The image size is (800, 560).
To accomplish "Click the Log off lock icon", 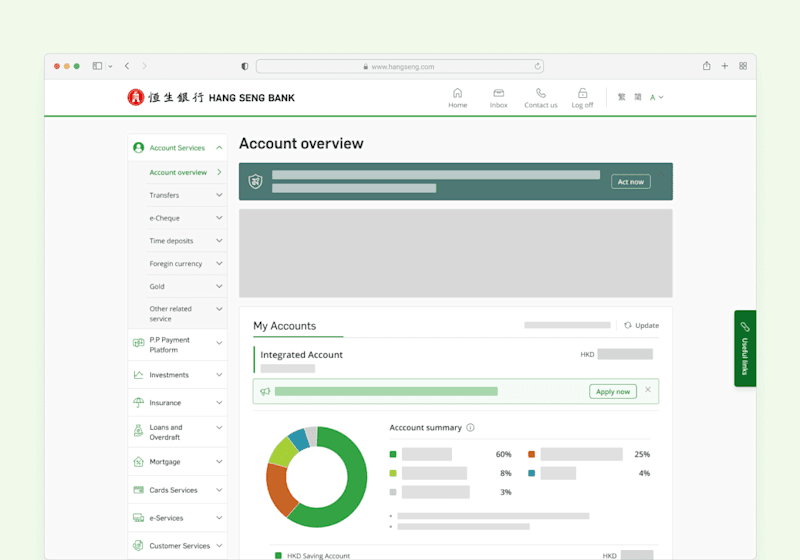I will (x=583, y=93).
